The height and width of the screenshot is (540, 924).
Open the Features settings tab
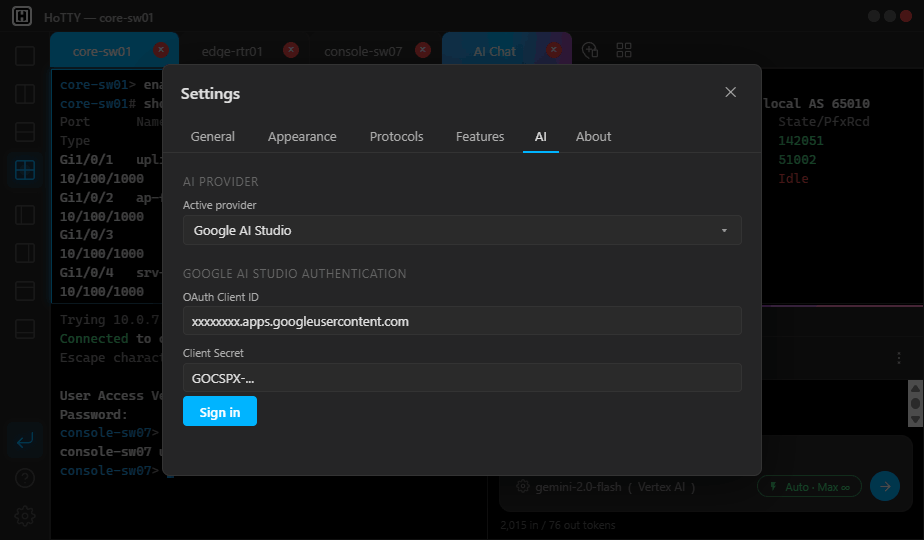(x=480, y=137)
